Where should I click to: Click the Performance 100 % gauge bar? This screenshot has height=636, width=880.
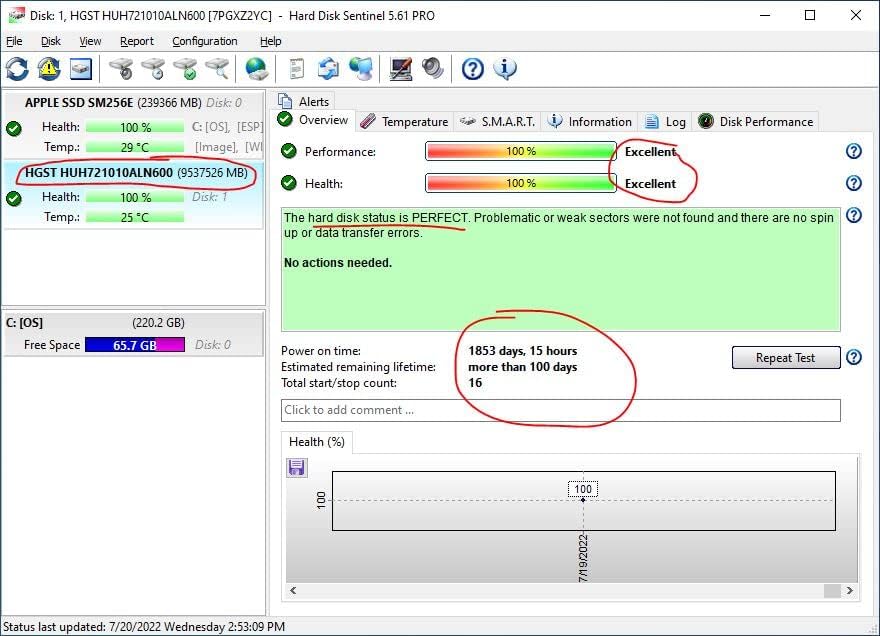(521, 151)
